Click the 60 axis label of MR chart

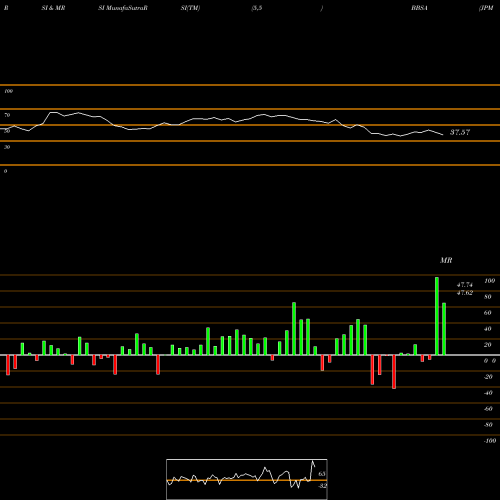point(488,313)
